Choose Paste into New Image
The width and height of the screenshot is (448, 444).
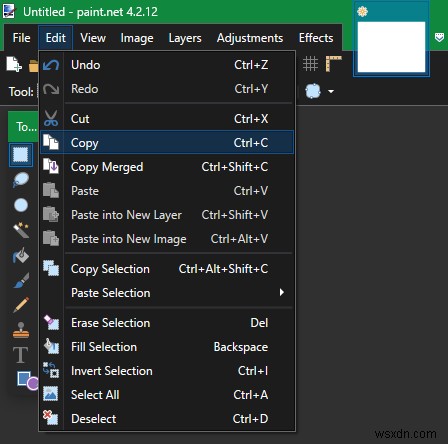point(167,239)
